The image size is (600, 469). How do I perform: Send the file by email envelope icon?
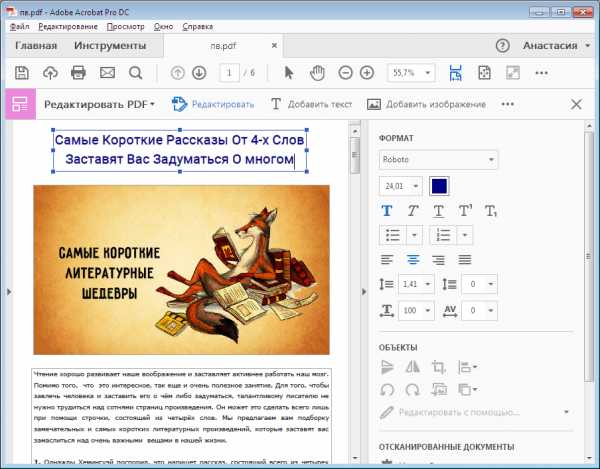[x=108, y=73]
